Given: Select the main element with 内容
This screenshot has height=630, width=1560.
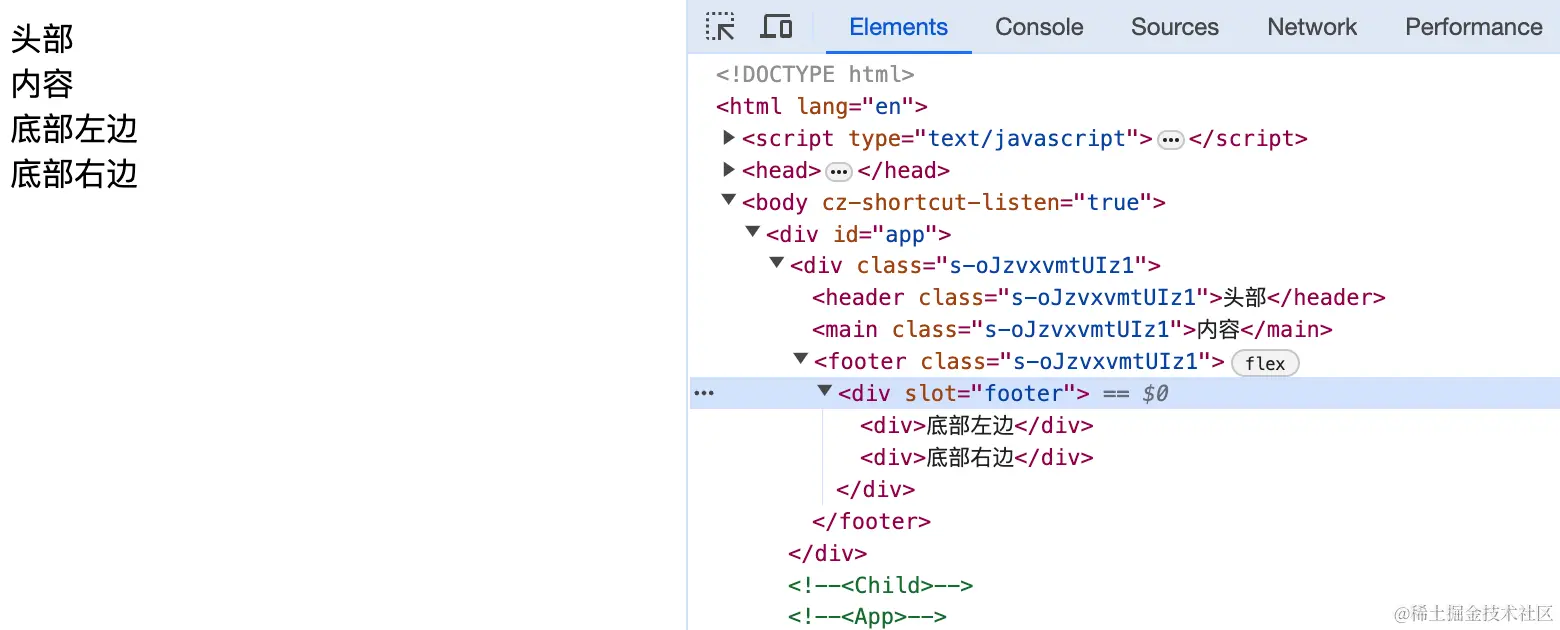Looking at the screenshot, I should click(x=1072, y=329).
